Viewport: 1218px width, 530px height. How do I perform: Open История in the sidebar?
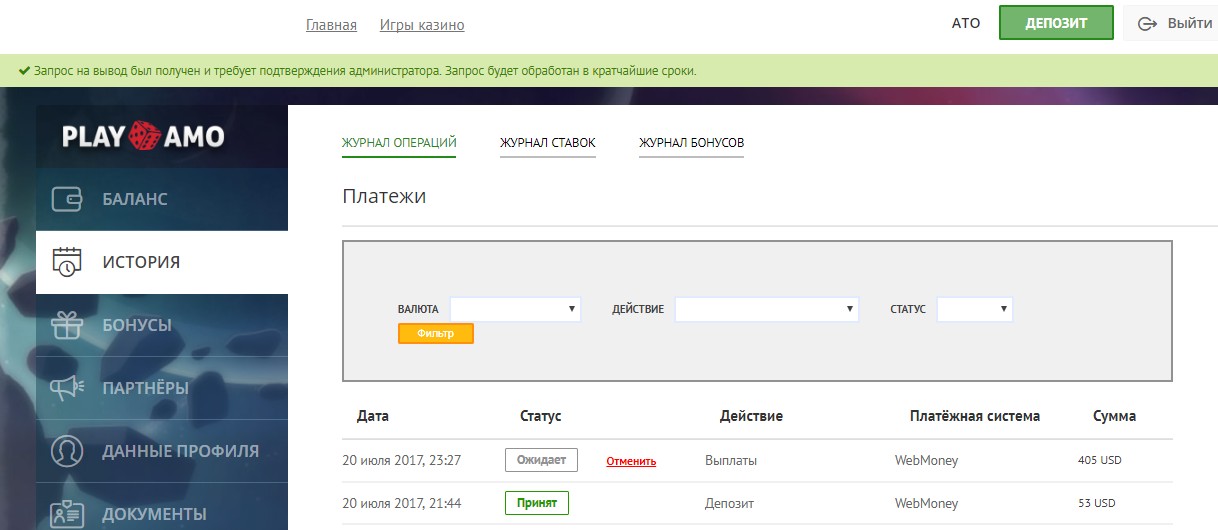tap(162, 262)
